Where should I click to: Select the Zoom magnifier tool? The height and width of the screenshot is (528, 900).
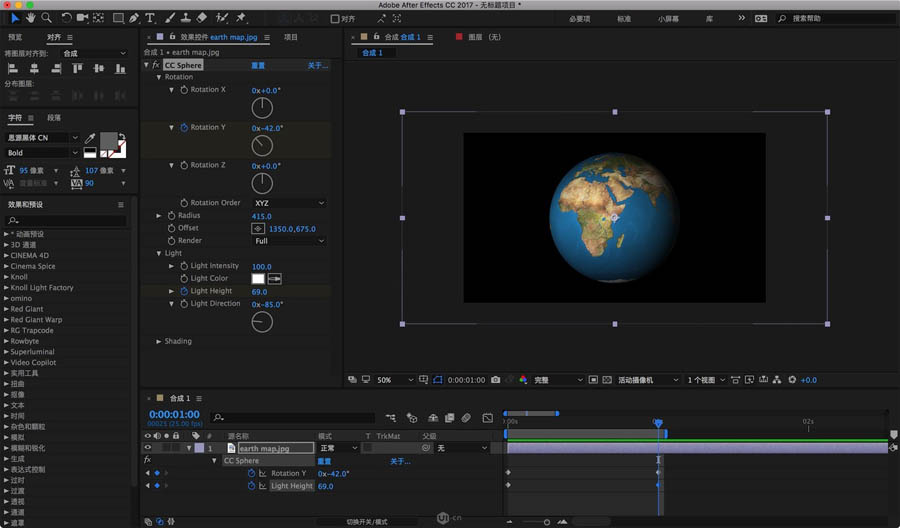coord(46,18)
